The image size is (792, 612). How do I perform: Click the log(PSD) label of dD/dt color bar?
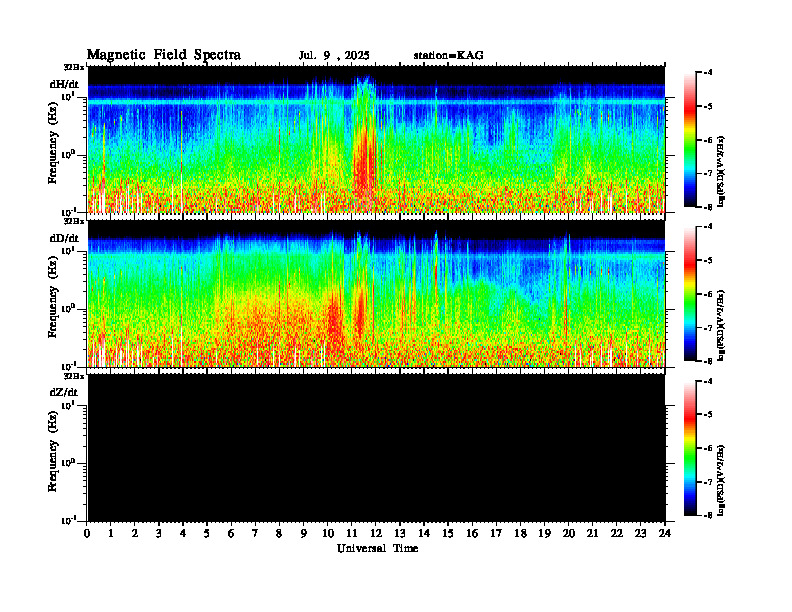point(722,325)
